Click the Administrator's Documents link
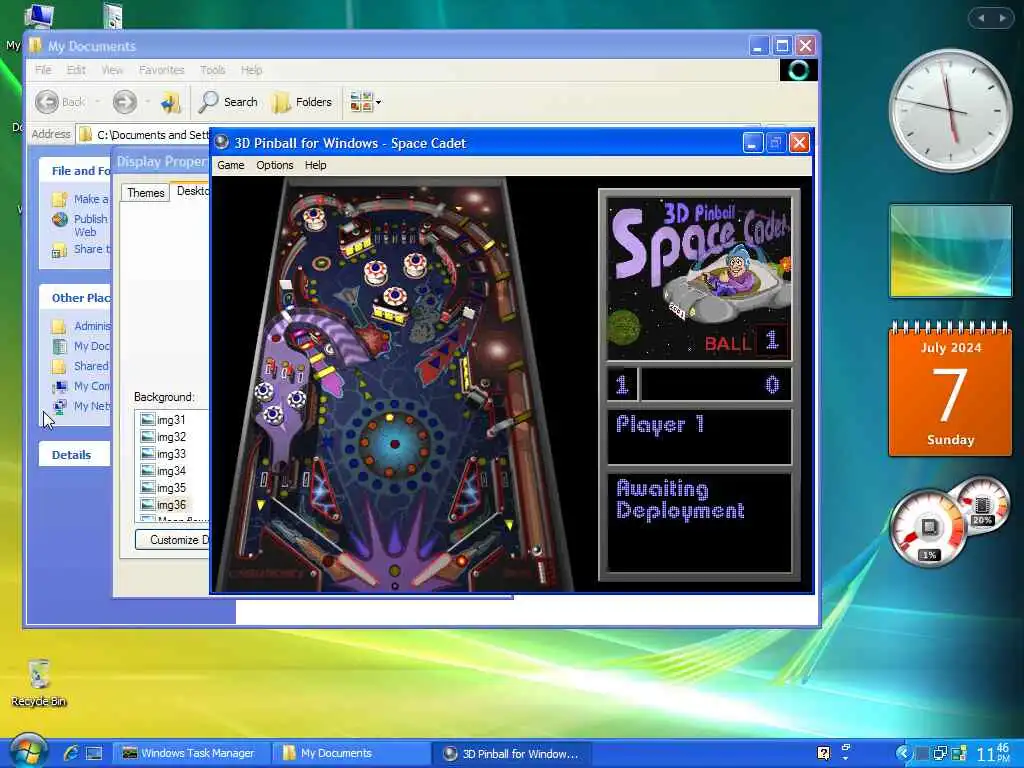The width and height of the screenshot is (1024, 768). tap(82, 325)
